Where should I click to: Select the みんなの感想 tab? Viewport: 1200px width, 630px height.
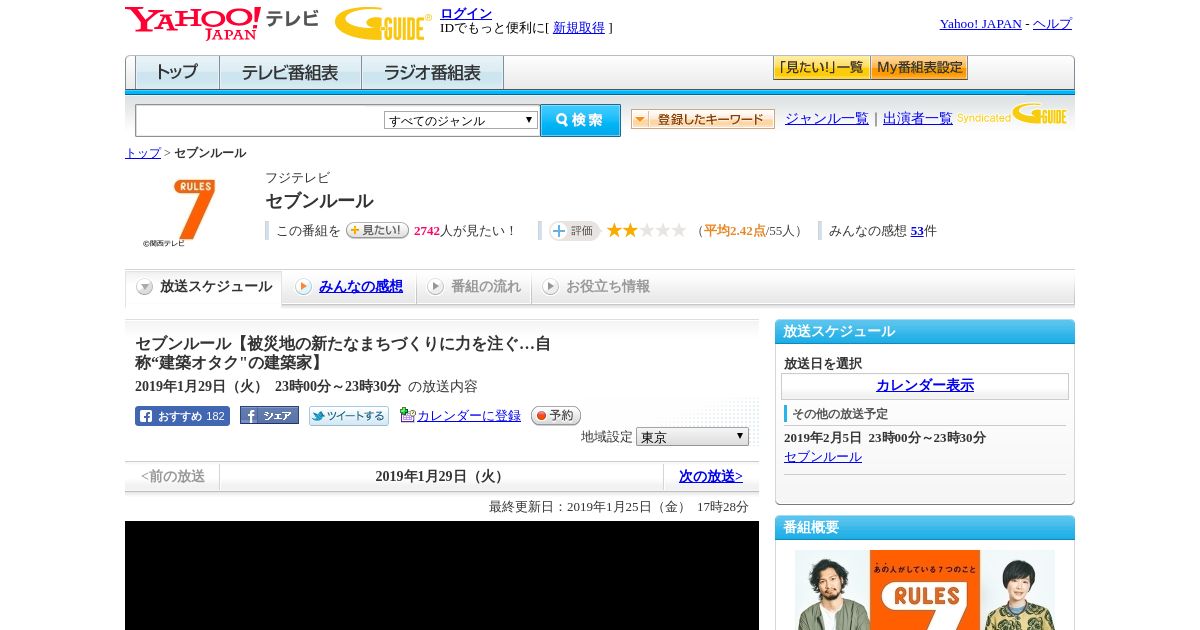pyautogui.click(x=361, y=287)
